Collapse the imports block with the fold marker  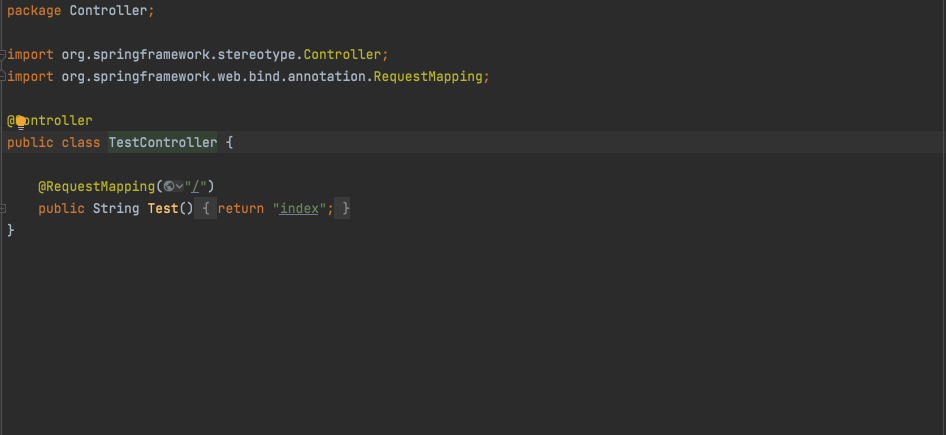coord(3,55)
